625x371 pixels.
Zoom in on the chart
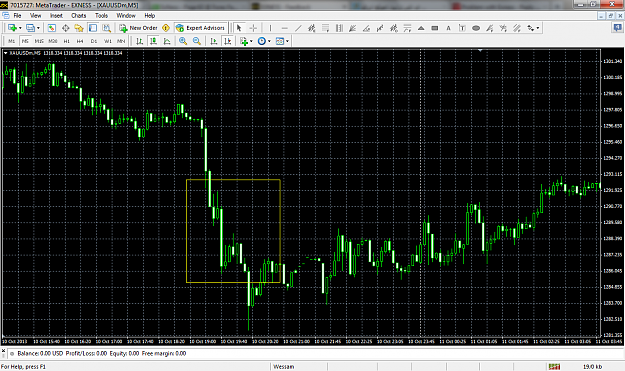183,41
